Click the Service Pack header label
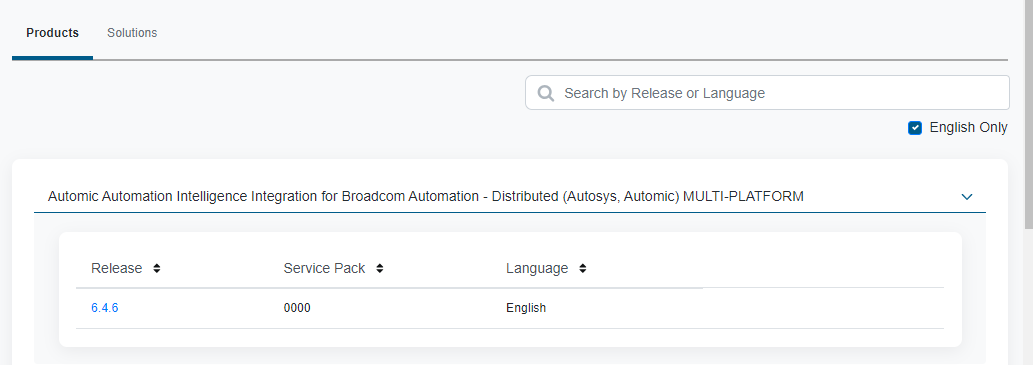 (324, 268)
